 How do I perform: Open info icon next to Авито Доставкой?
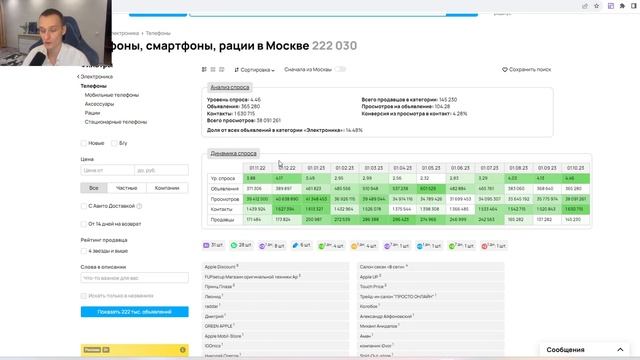[139, 206]
